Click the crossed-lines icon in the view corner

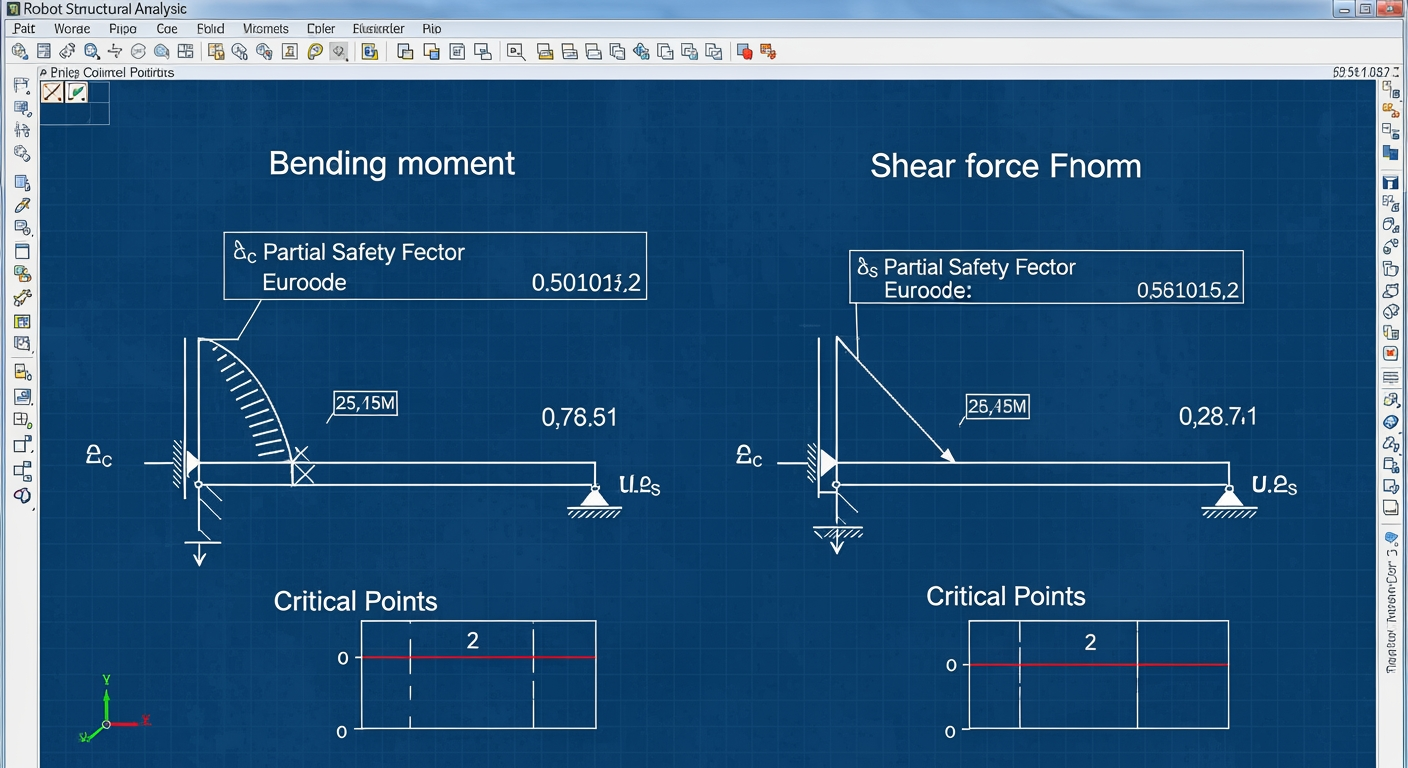pyautogui.click(x=53, y=92)
